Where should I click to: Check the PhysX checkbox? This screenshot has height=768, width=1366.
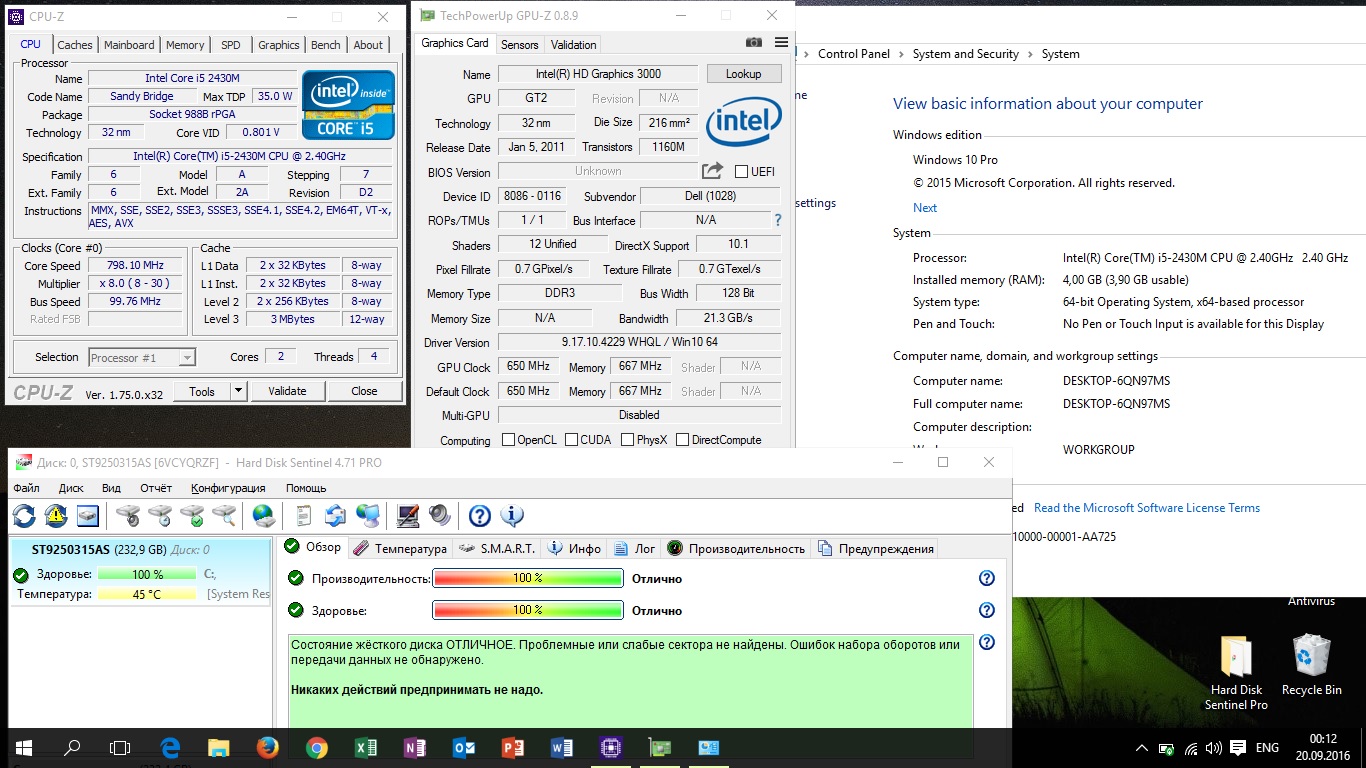click(x=628, y=440)
